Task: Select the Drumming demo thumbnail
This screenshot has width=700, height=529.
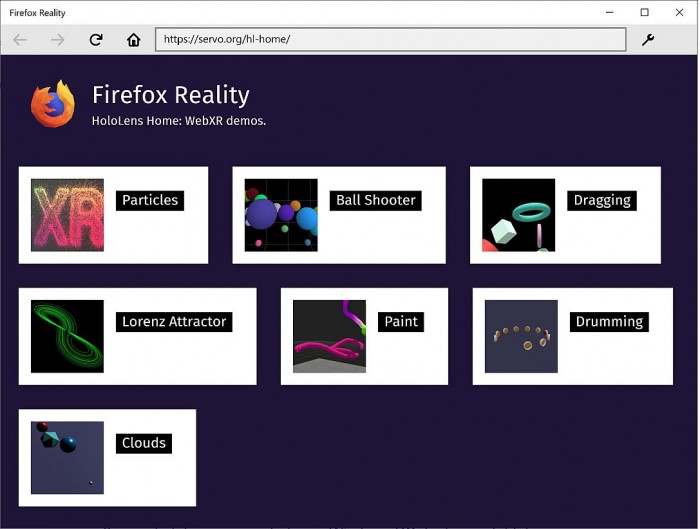Action: click(x=521, y=336)
